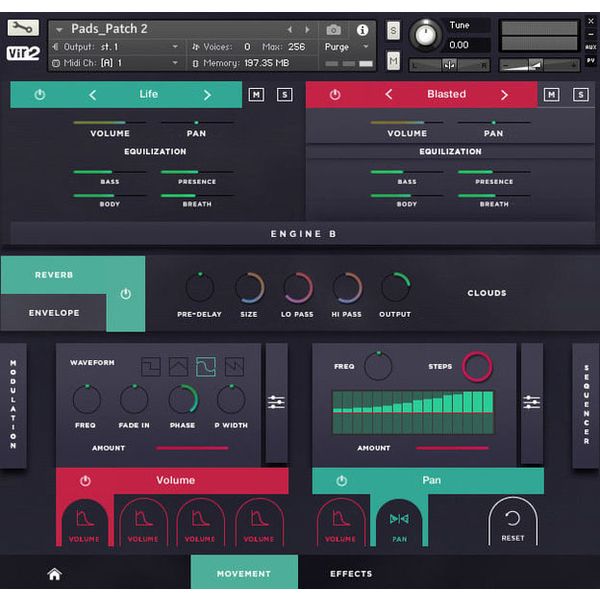
Task: Go to next patch with right arrow
Action: tap(307, 29)
